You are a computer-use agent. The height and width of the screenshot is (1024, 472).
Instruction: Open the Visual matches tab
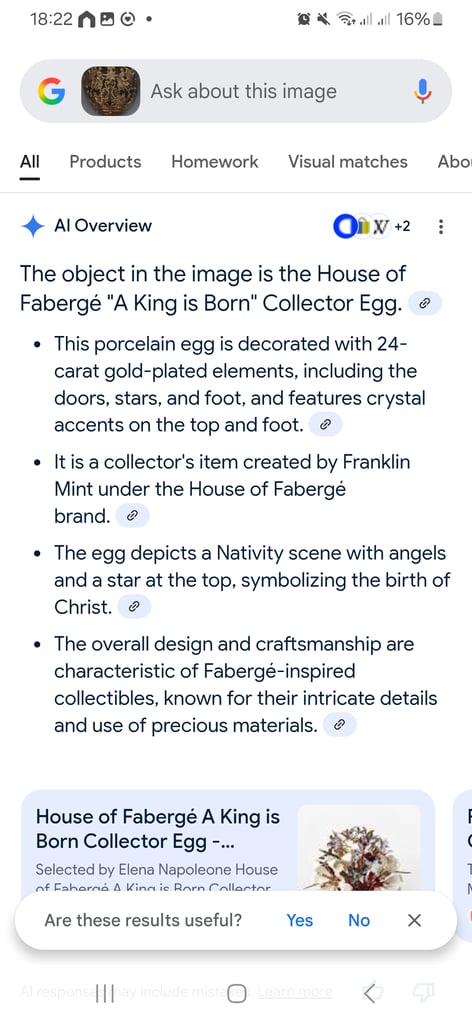[348, 162]
